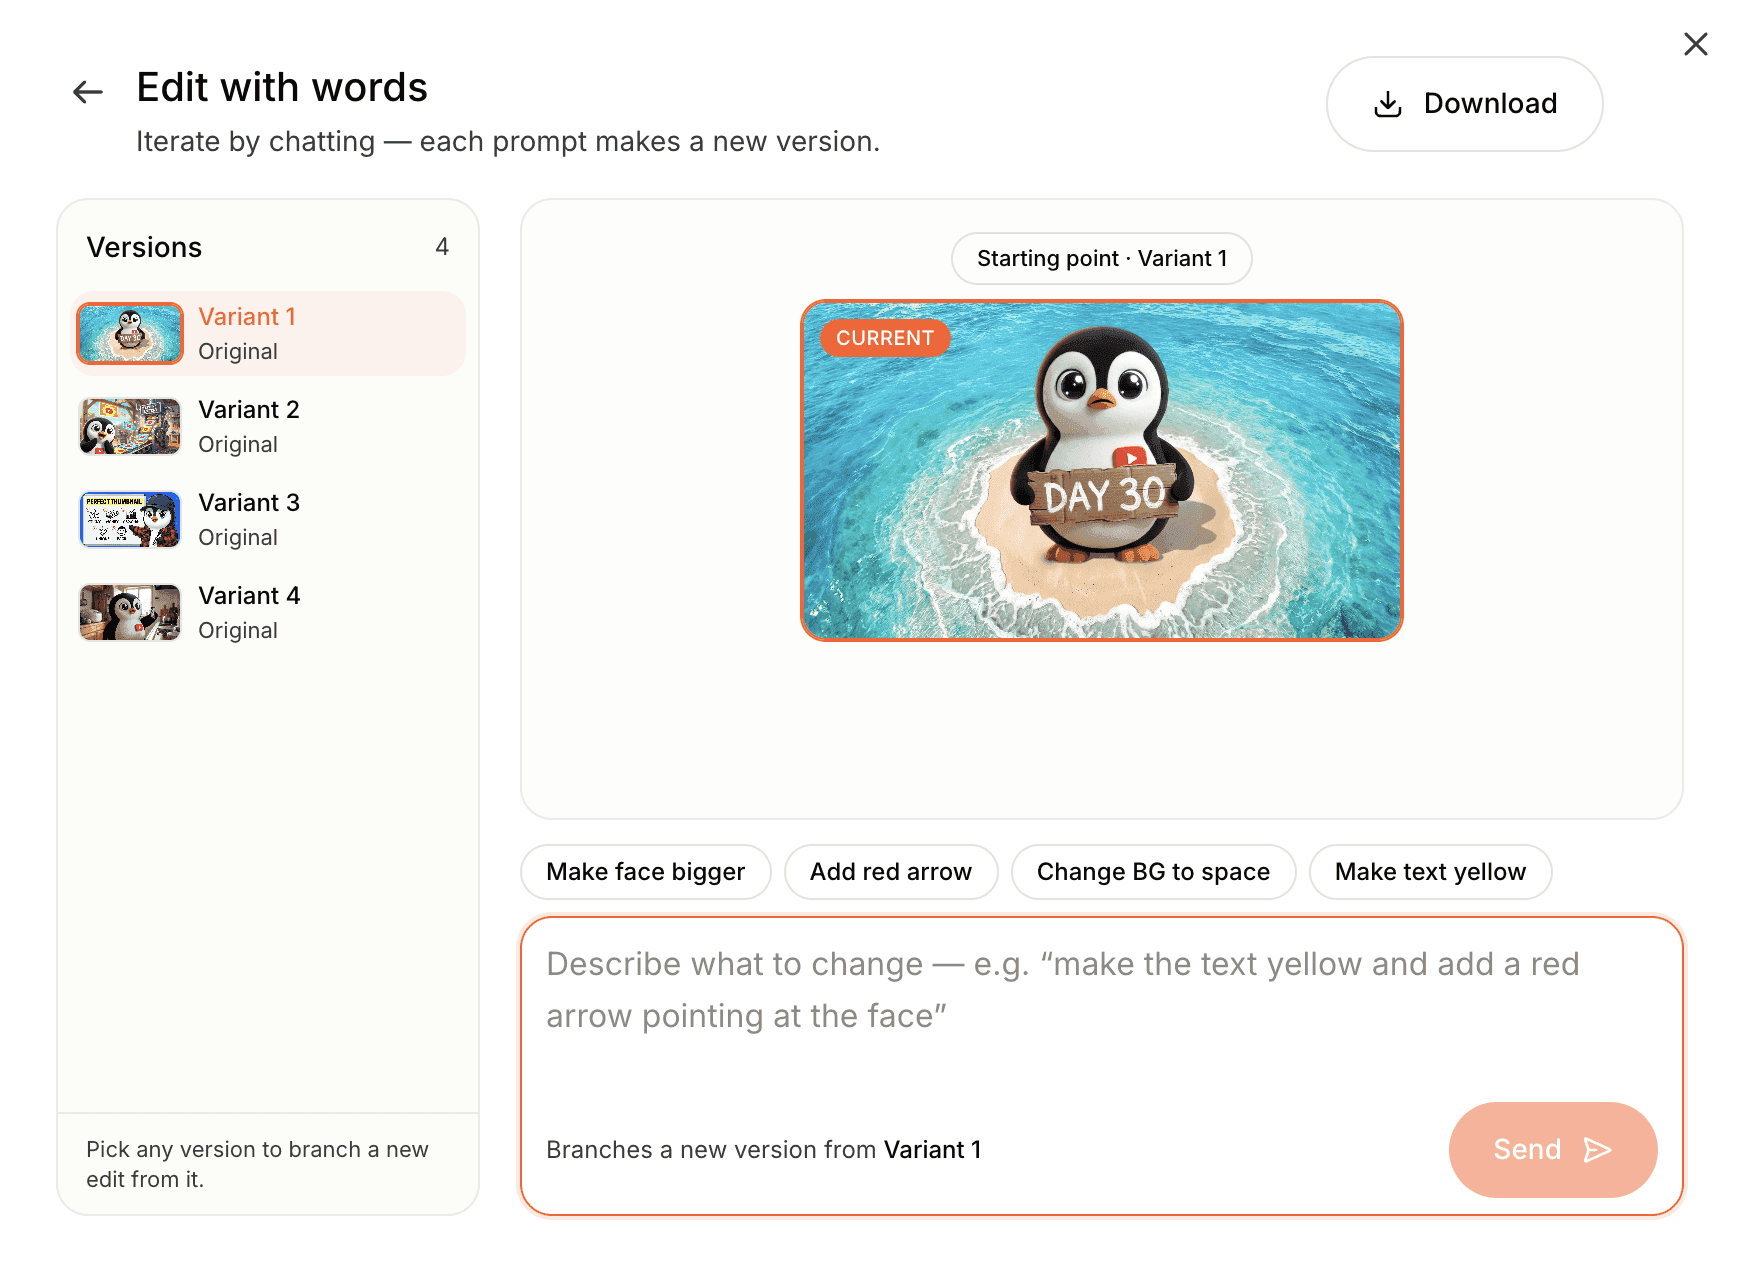Image resolution: width=1740 pixels, height=1272 pixels.
Task: Click 'Branches a new version from Variant 1' text
Action: [764, 1150]
